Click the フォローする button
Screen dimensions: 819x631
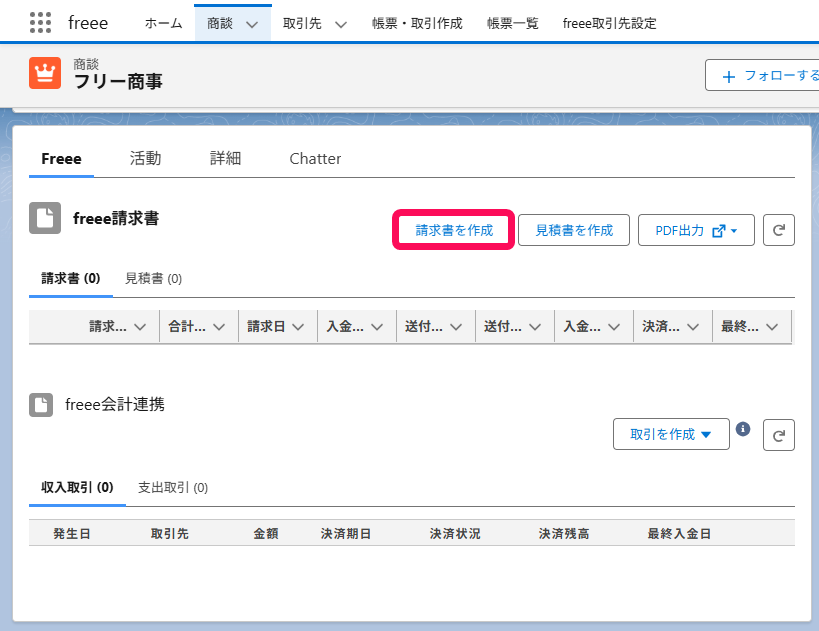[x=762, y=76]
